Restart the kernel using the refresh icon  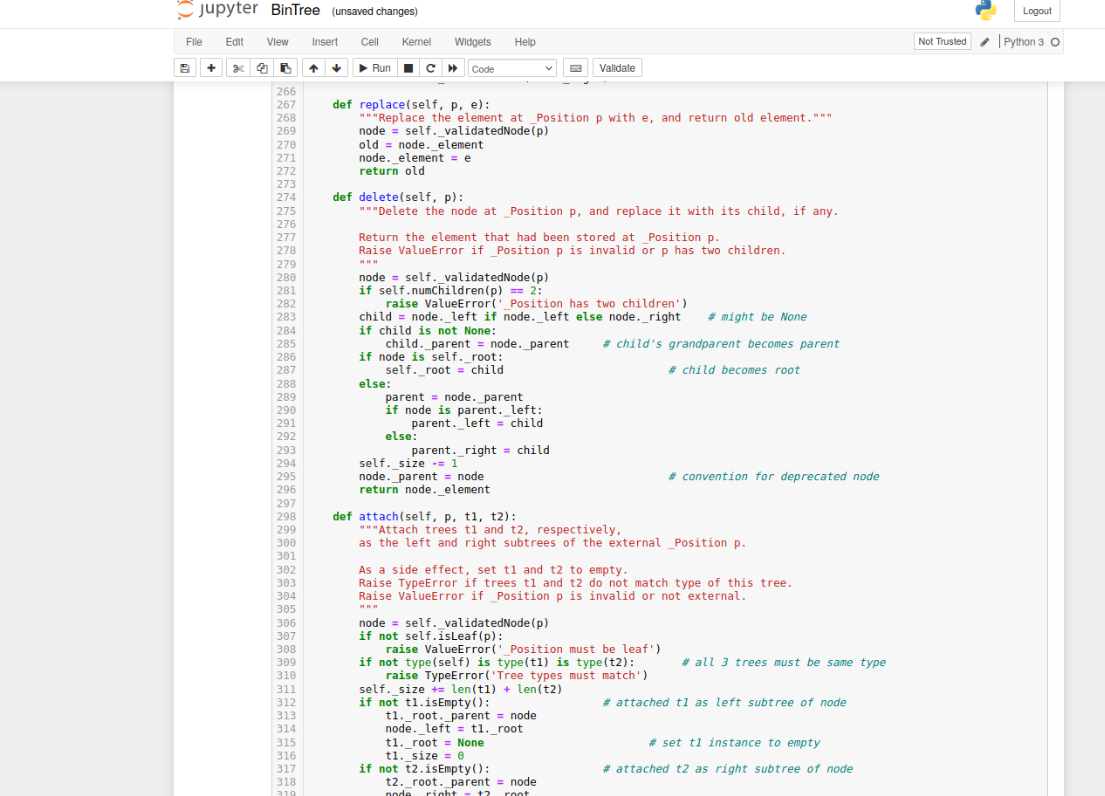click(432, 67)
